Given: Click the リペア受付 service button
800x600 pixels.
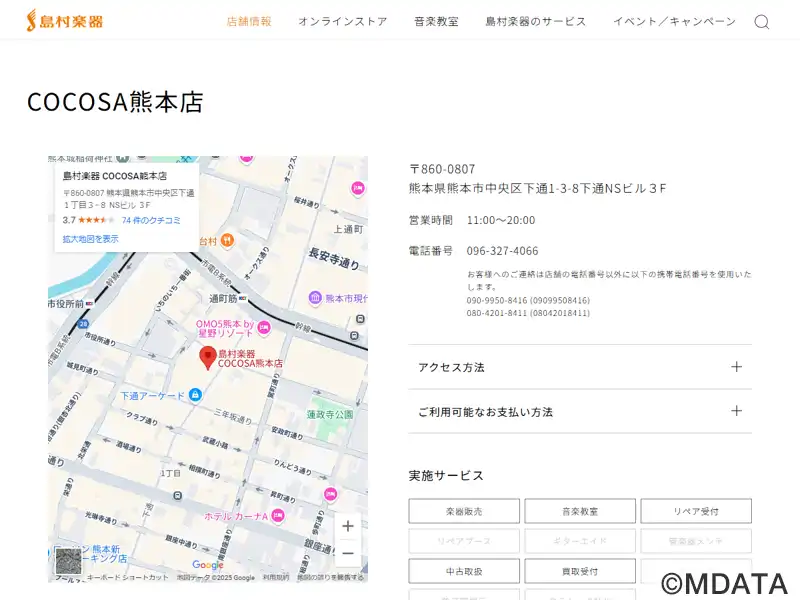Looking at the screenshot, I should click(696, 511).
